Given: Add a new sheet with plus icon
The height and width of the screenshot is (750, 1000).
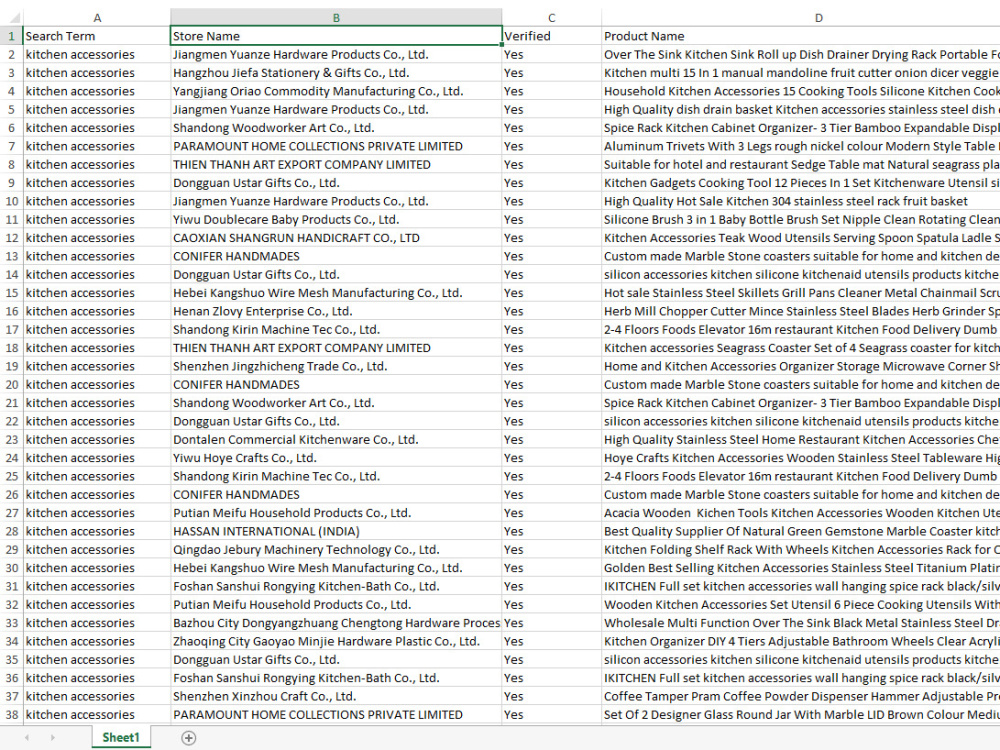Looking at the screenshot, I should (x=188, y=738).
